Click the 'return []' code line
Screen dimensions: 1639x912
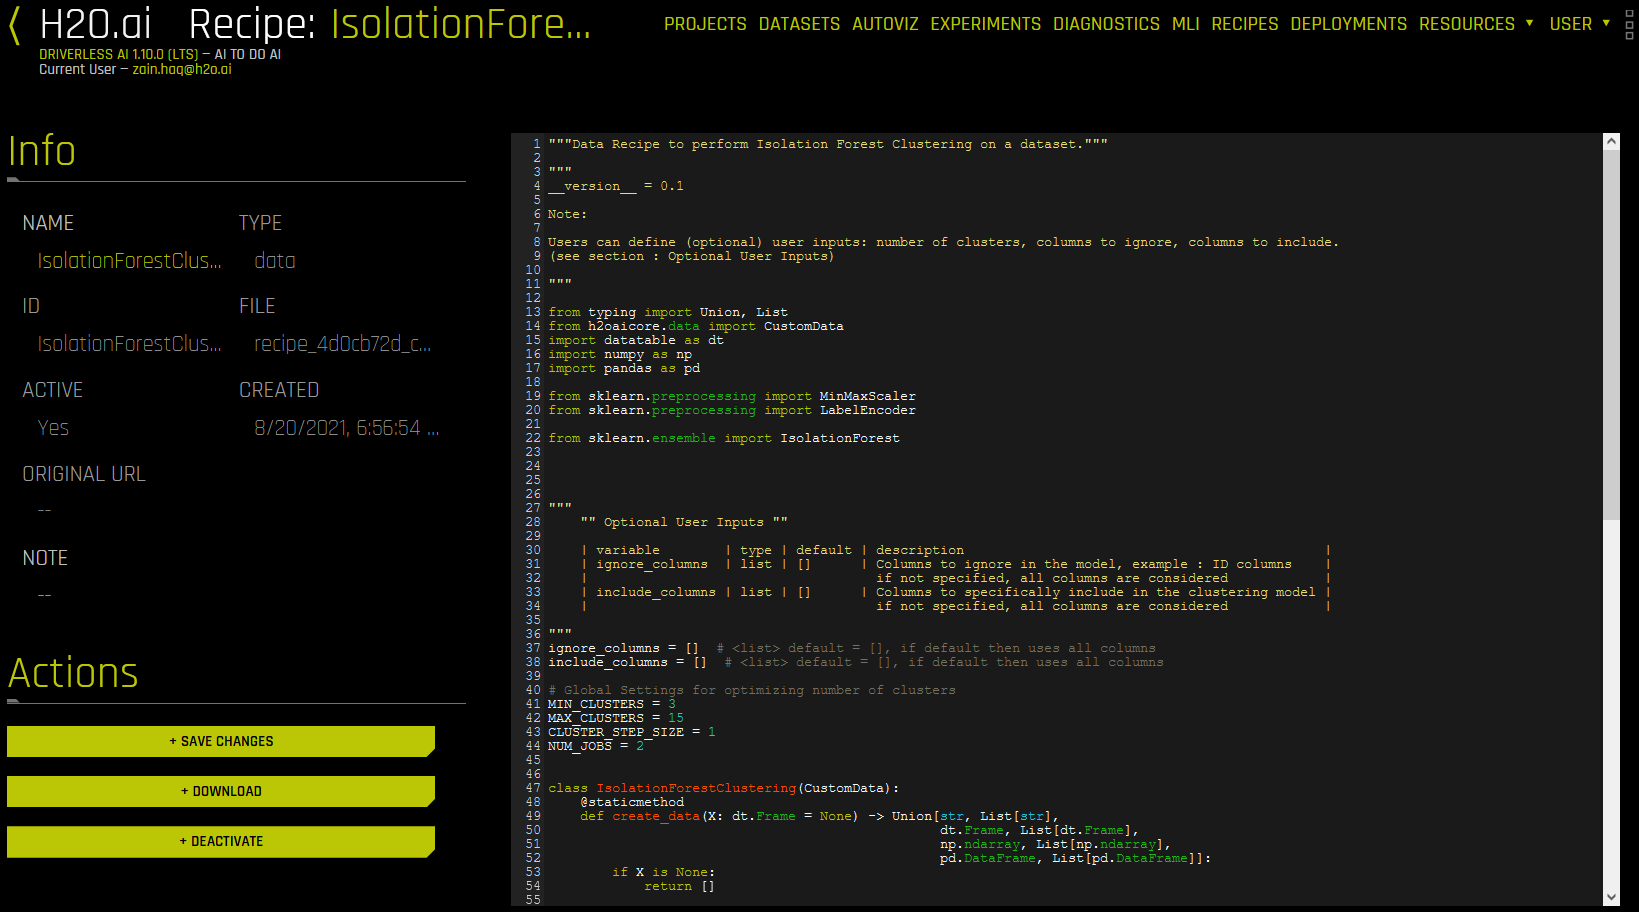pyautogui.click(x=680, y=886)
